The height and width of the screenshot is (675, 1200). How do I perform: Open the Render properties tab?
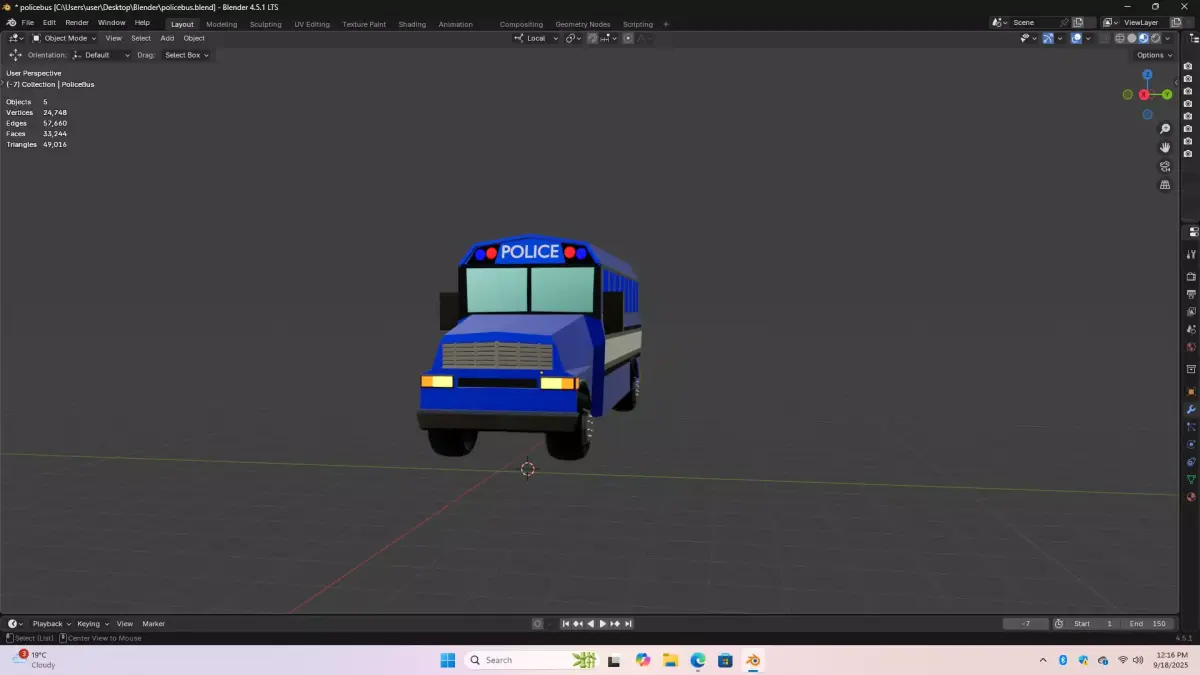coord(1191,276)
